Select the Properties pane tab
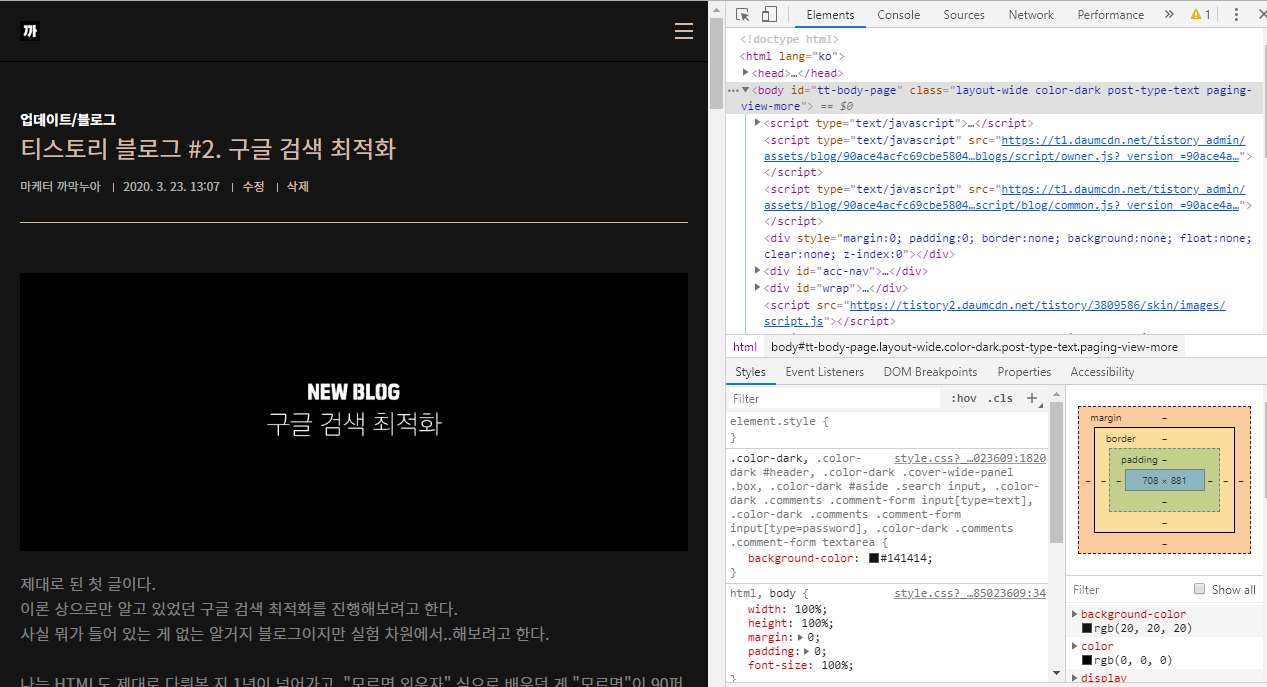 click(x=1024, y=372)
